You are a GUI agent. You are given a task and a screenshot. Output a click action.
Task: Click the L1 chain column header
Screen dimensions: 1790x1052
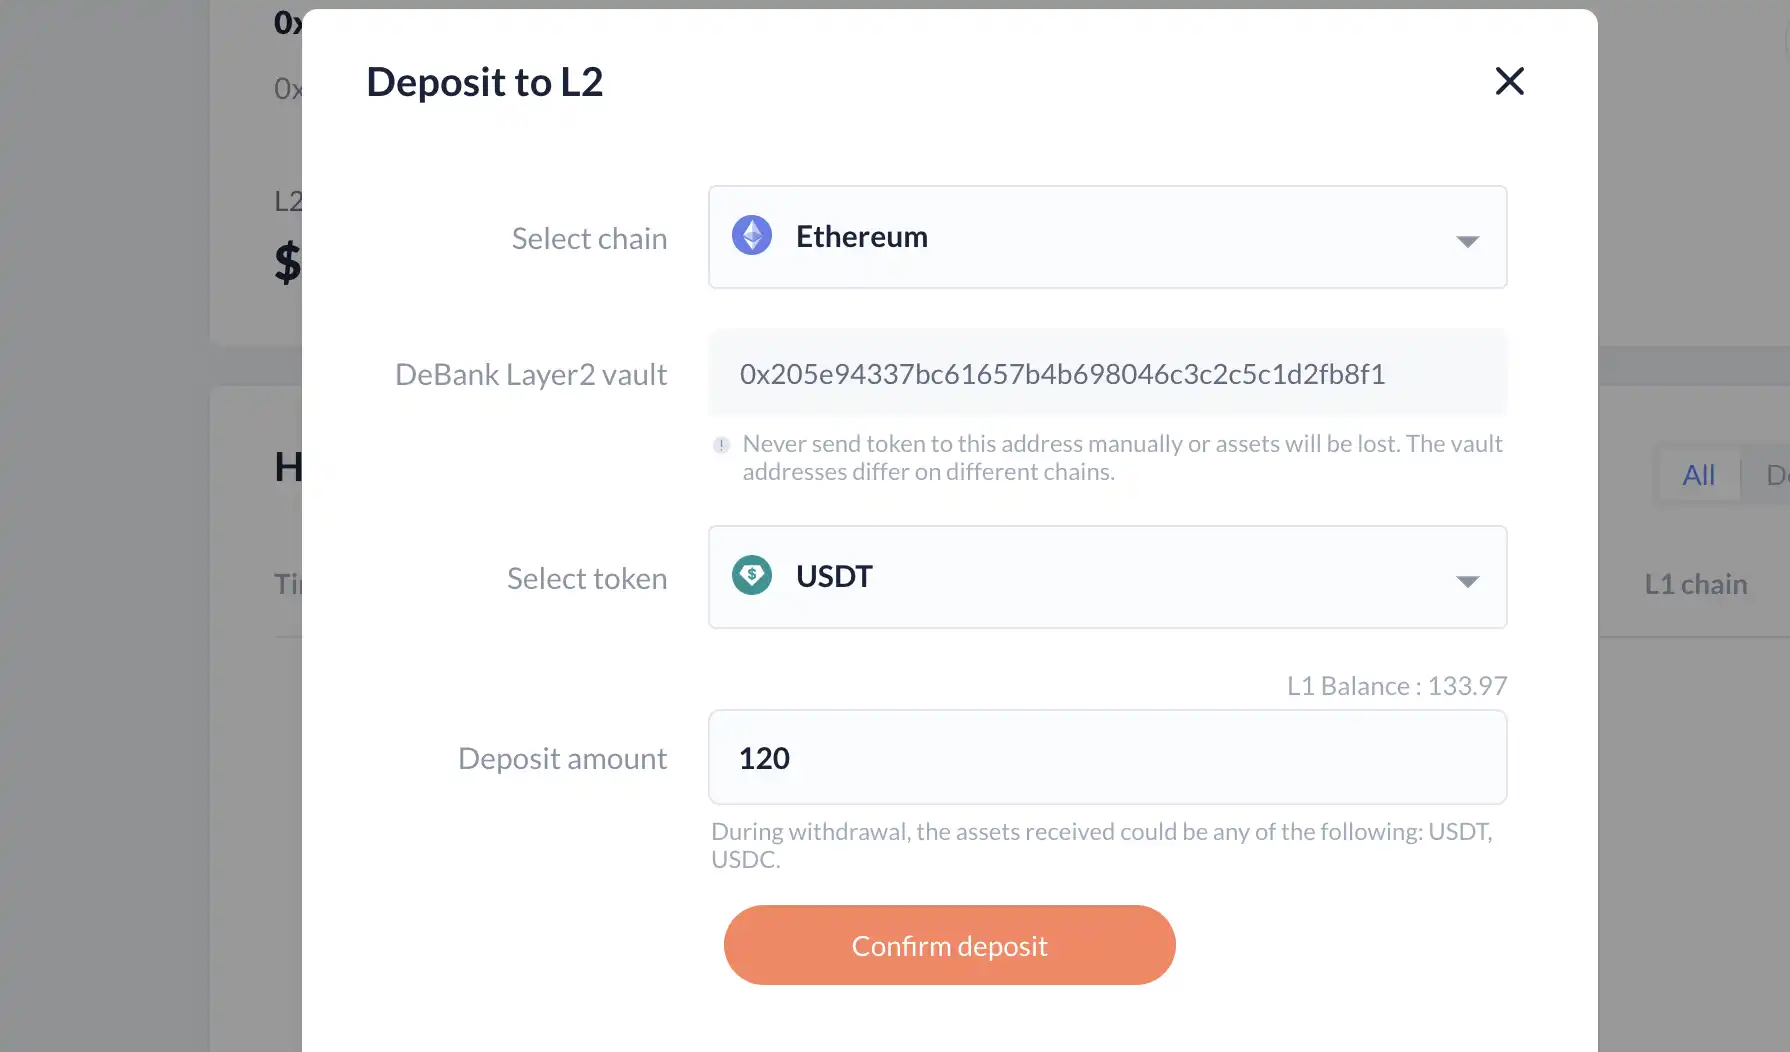click(x=1695, y=584)
